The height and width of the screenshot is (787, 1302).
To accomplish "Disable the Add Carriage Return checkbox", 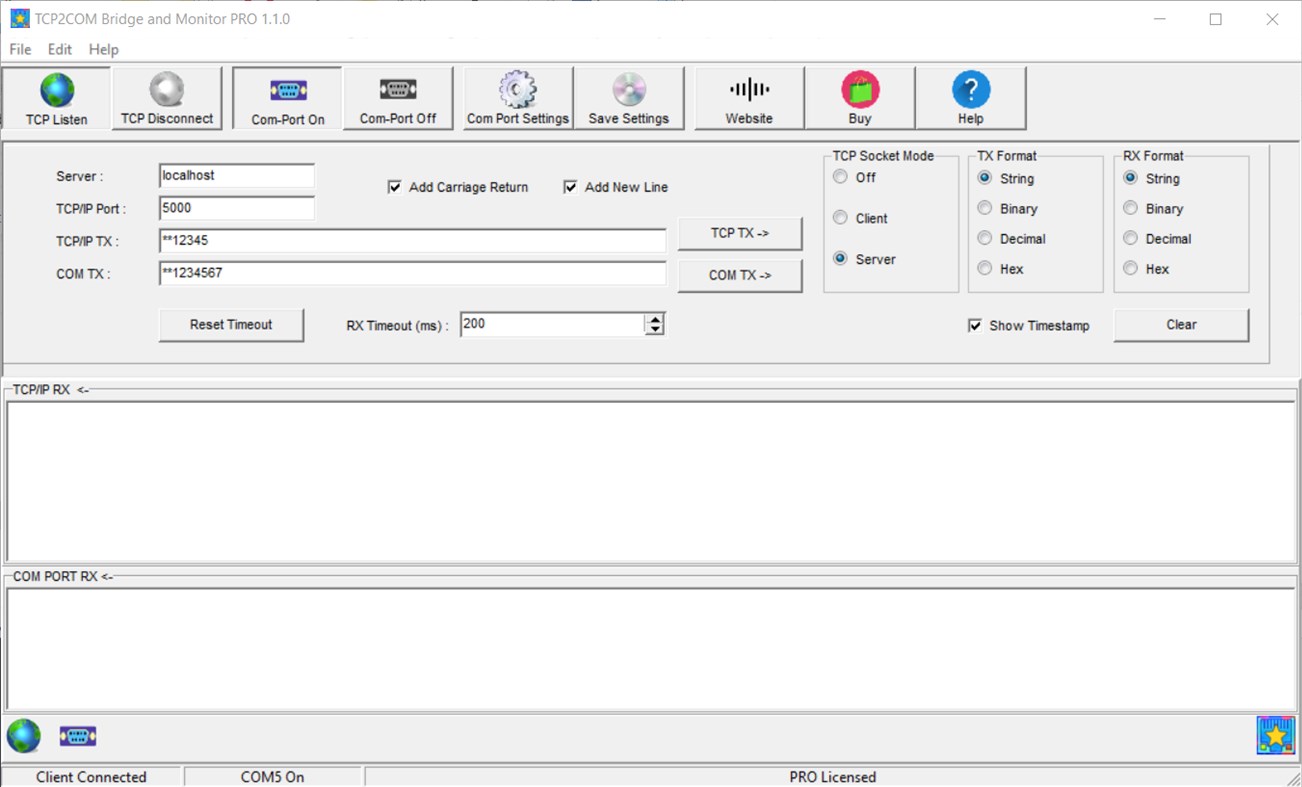I will (x=394, y=187).
